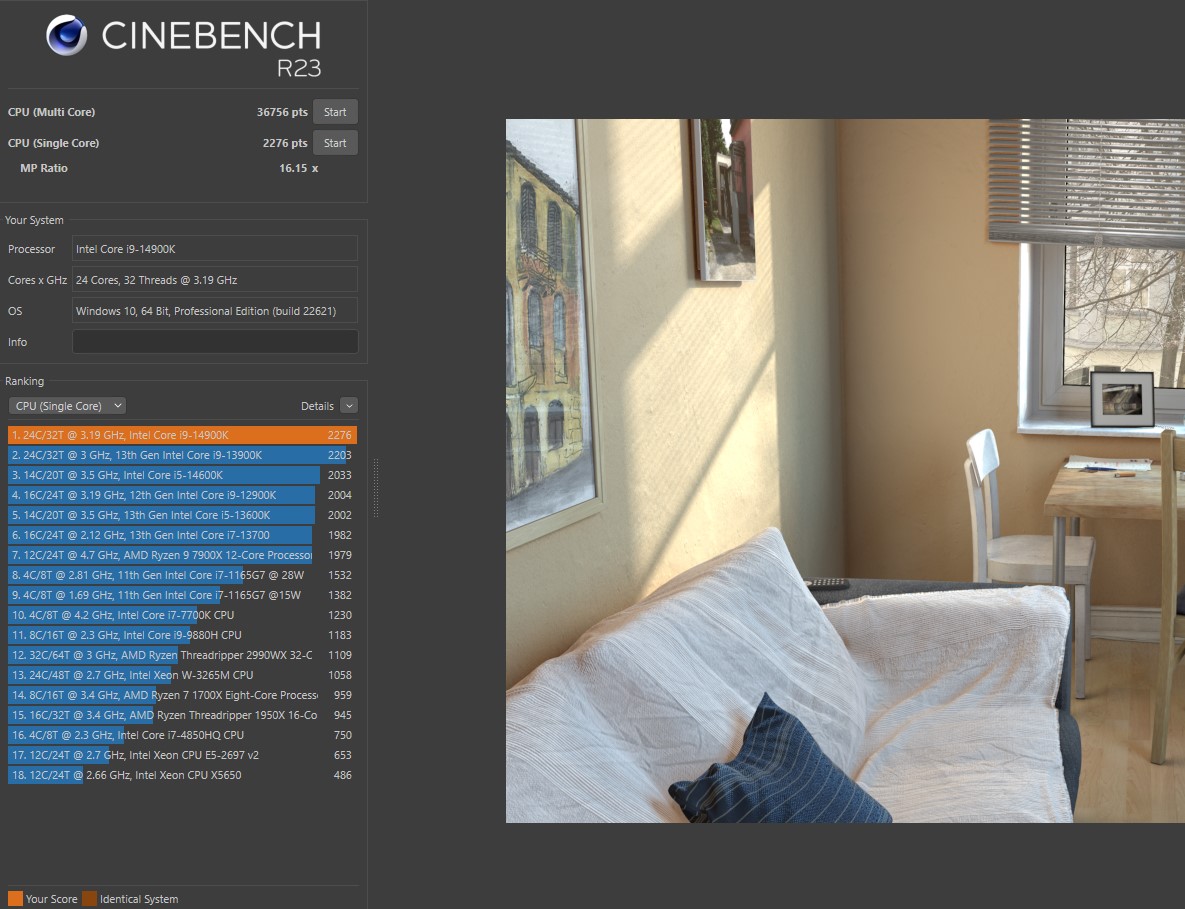Image resolution: width=1185 pixels, height=909 pixels.
Task: Click the Details label in Ranking
Action: point(317,406)
